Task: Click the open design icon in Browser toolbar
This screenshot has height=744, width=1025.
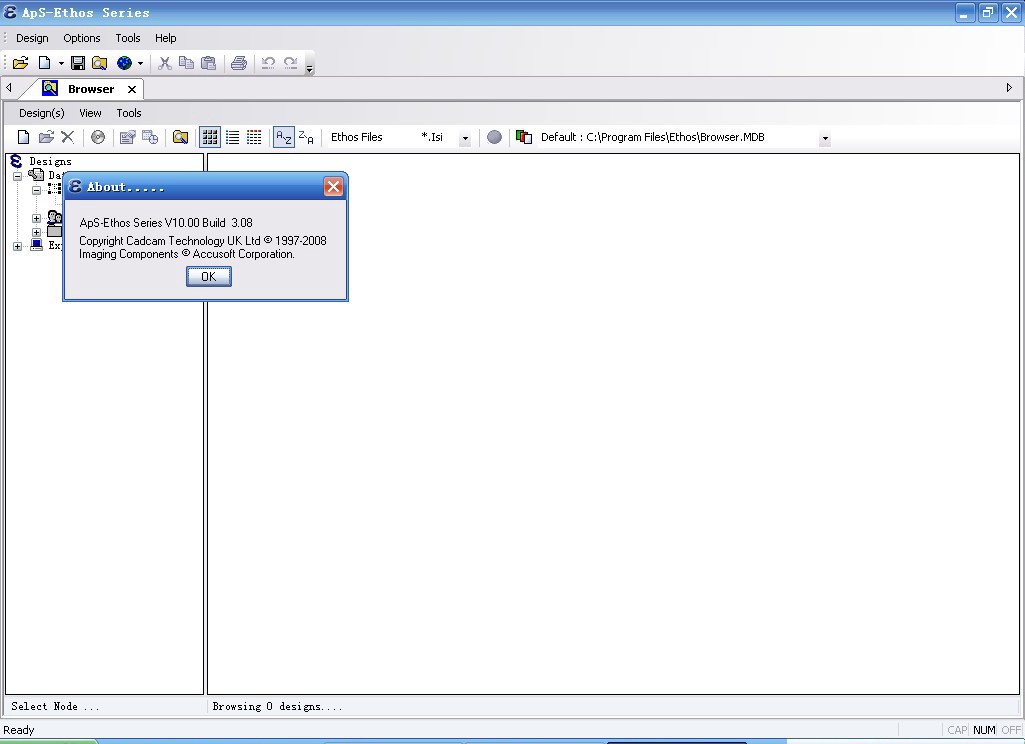Action: coord(46,137)
